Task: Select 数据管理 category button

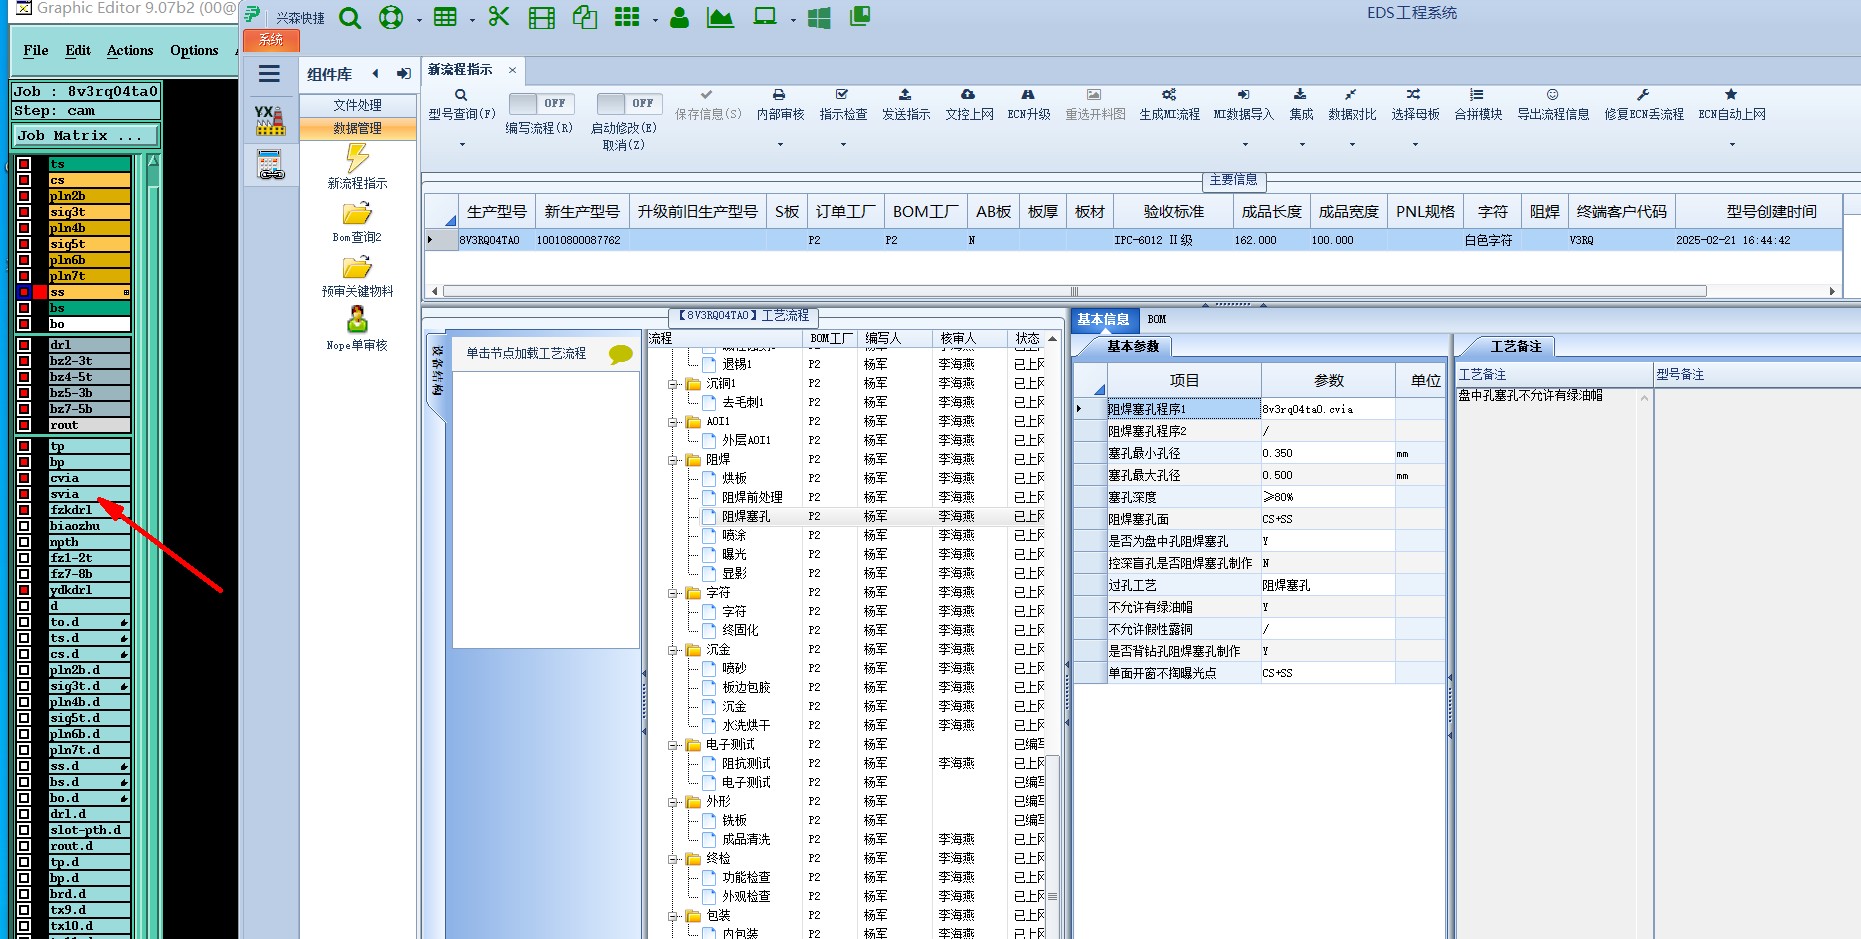Action: click(358, 128)
